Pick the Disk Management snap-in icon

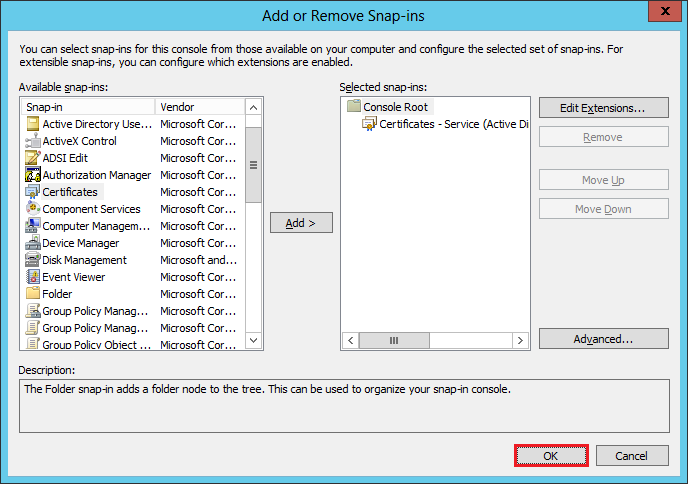(32, 260)
